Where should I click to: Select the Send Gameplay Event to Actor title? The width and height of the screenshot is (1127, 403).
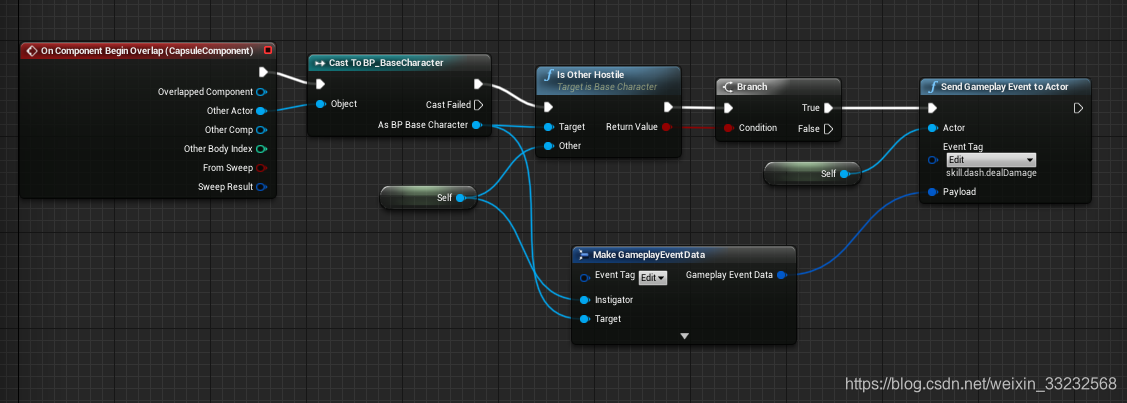coord(1005,86)
